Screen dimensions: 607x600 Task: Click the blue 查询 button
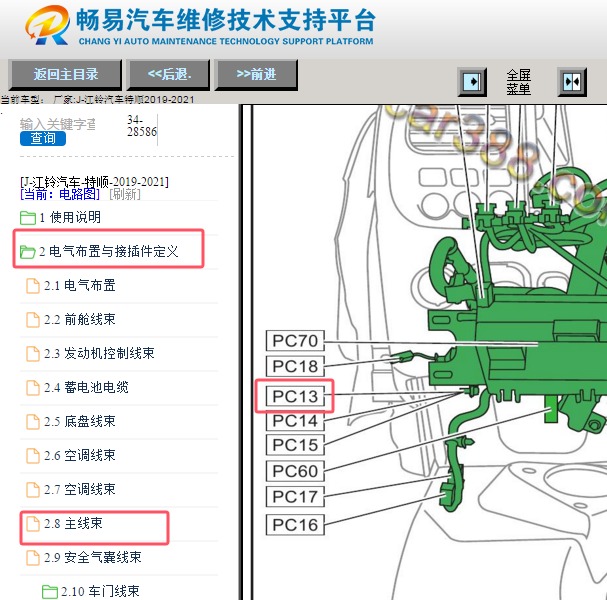43,139
